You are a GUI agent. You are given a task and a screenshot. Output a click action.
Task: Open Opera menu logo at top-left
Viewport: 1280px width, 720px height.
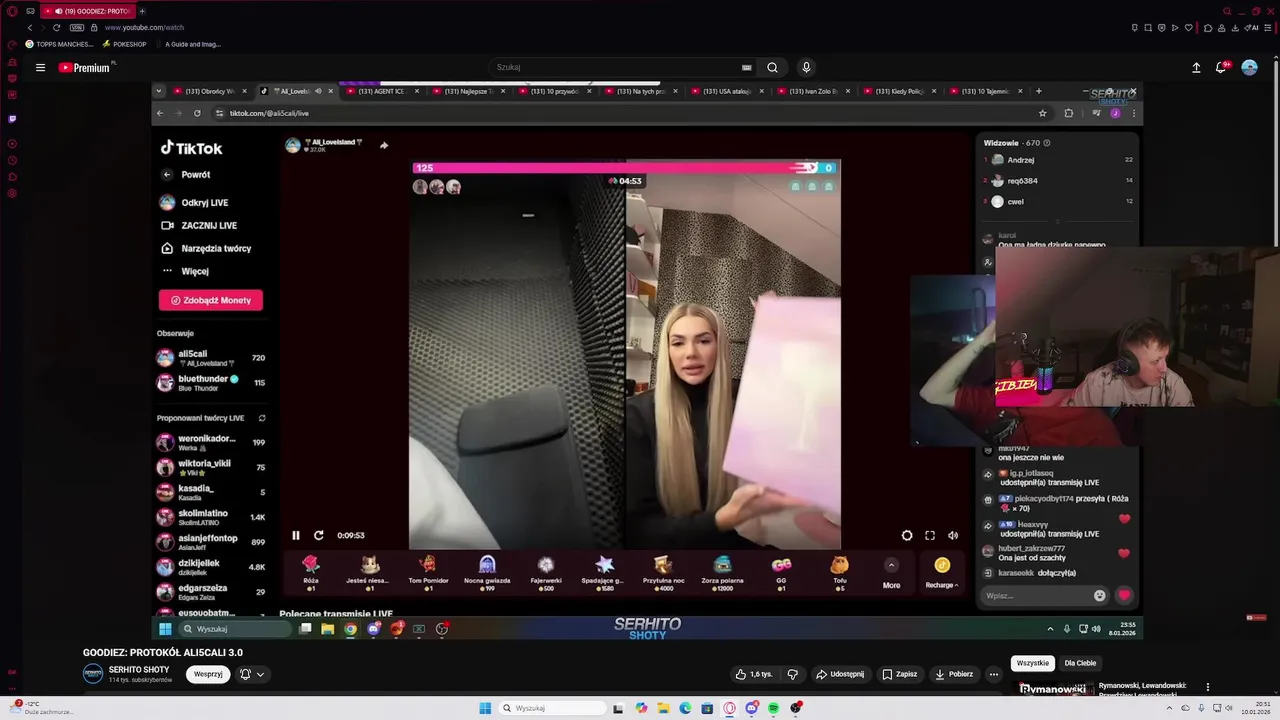pos(12,11)
